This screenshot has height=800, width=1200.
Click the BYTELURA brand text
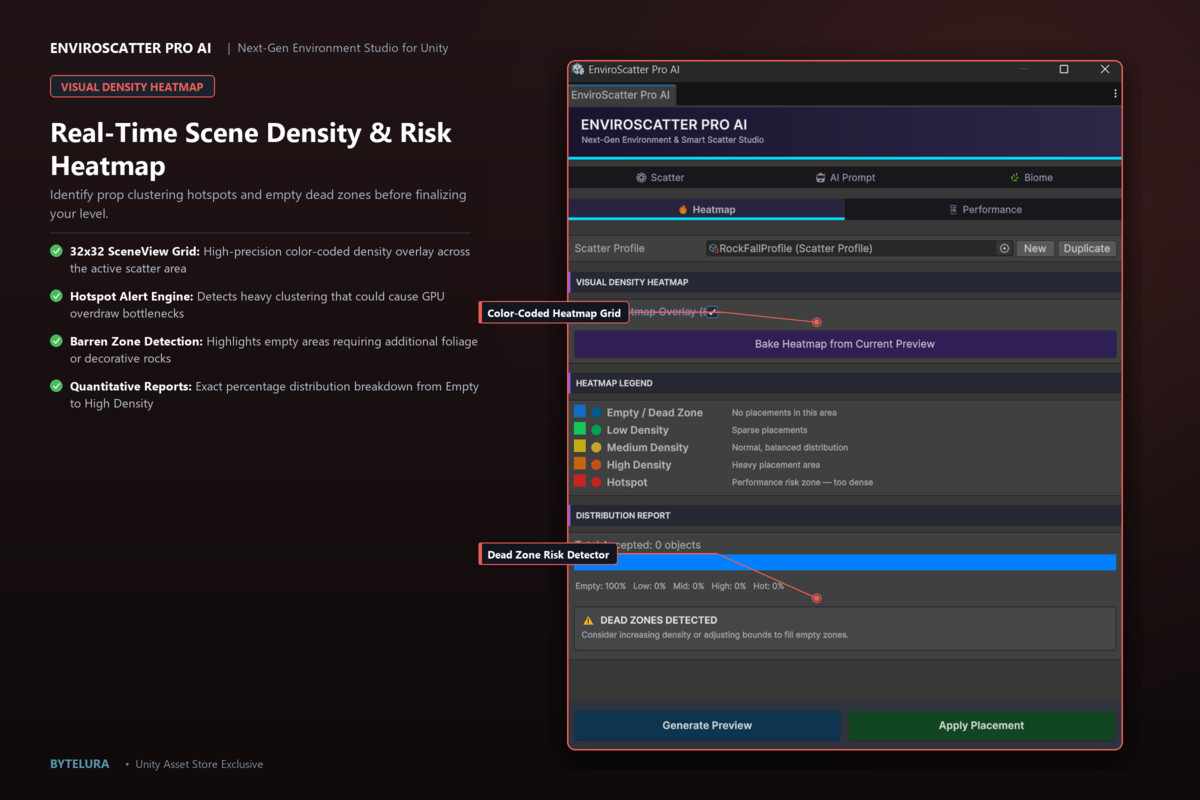(x=82, y=764)
